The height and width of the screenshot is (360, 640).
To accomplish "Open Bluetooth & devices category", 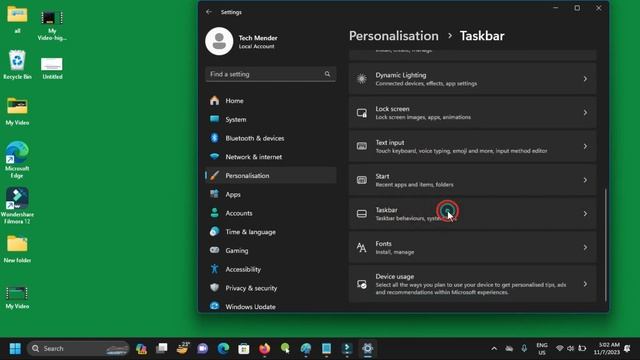I will 271,138.
